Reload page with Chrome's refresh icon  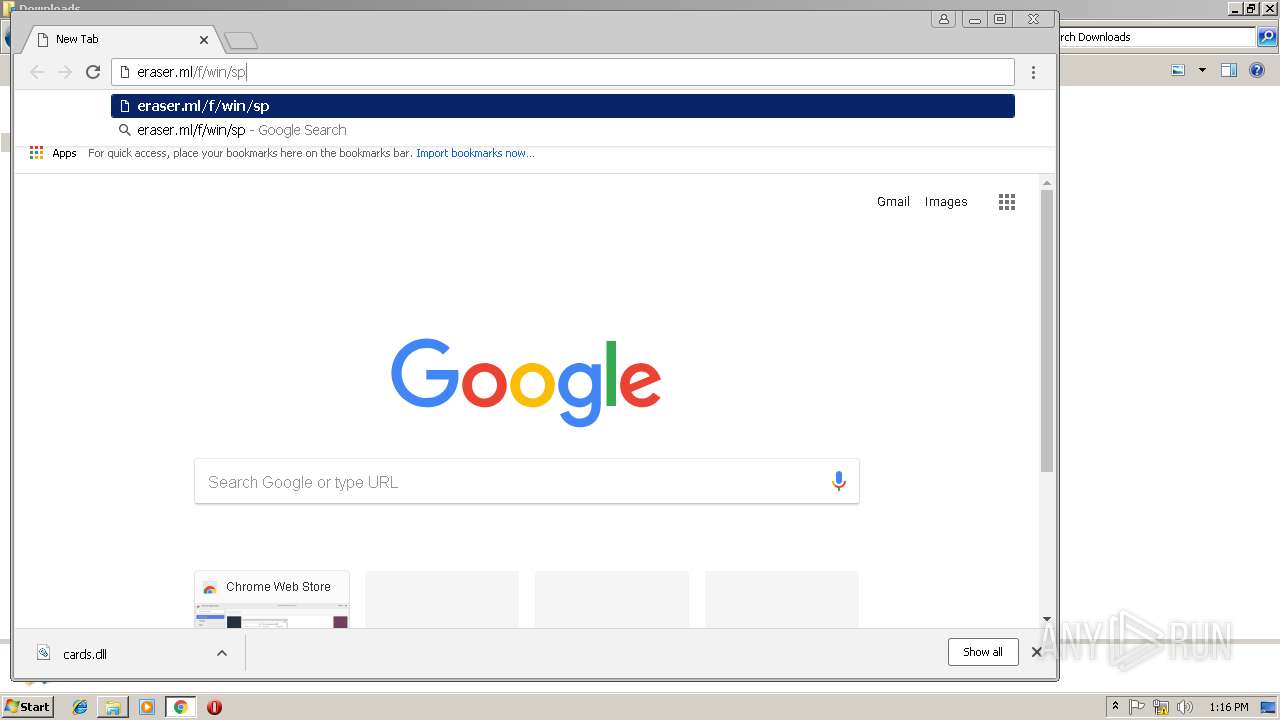coord(93,72)
